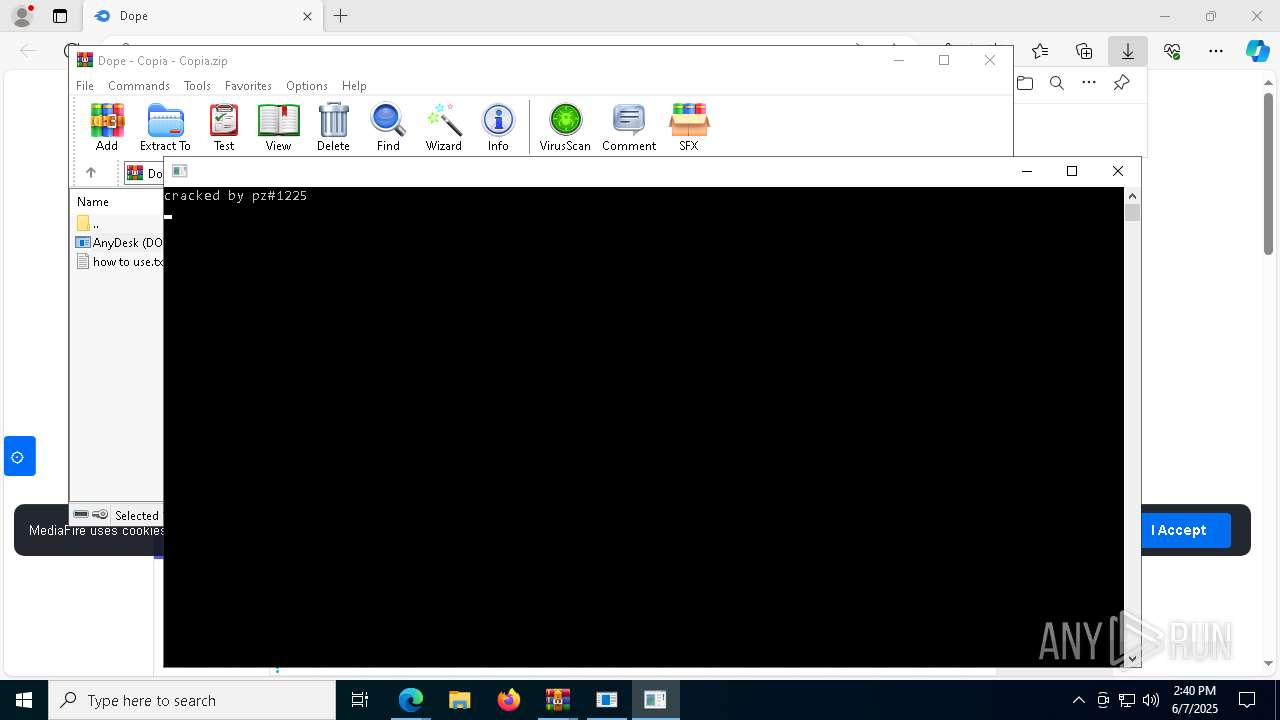
Task: Search downloads with magnifier icon
Action: tap(1057, 83)
